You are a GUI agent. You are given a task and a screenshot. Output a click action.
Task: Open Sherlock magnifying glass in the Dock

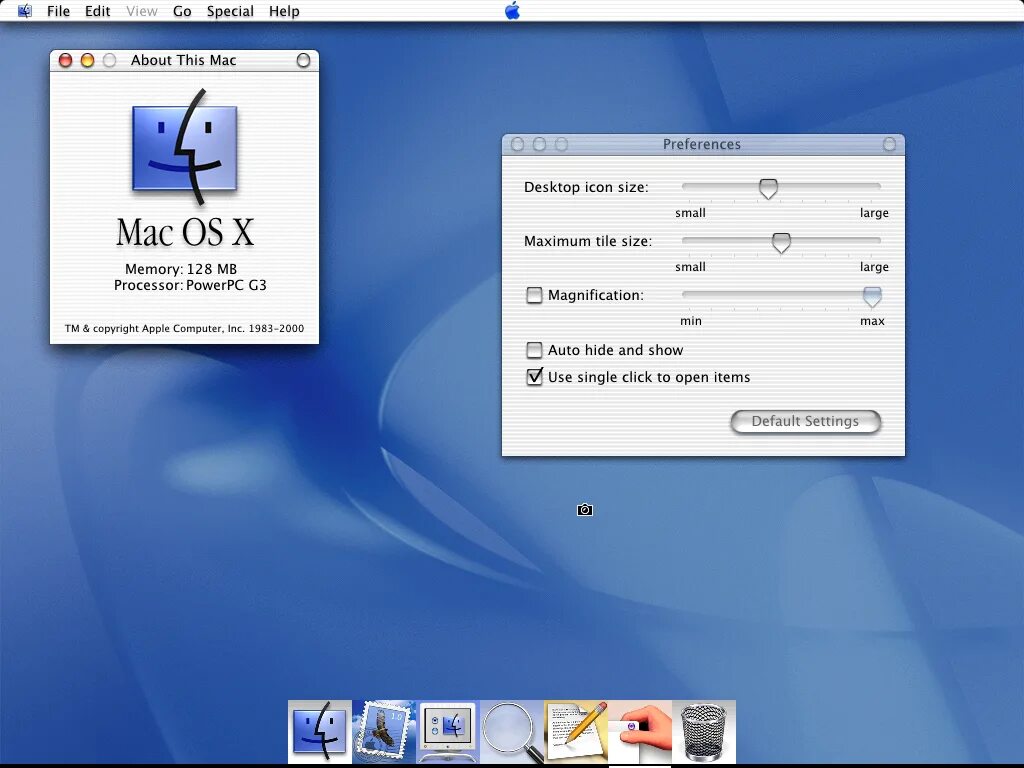pos(511,731)
